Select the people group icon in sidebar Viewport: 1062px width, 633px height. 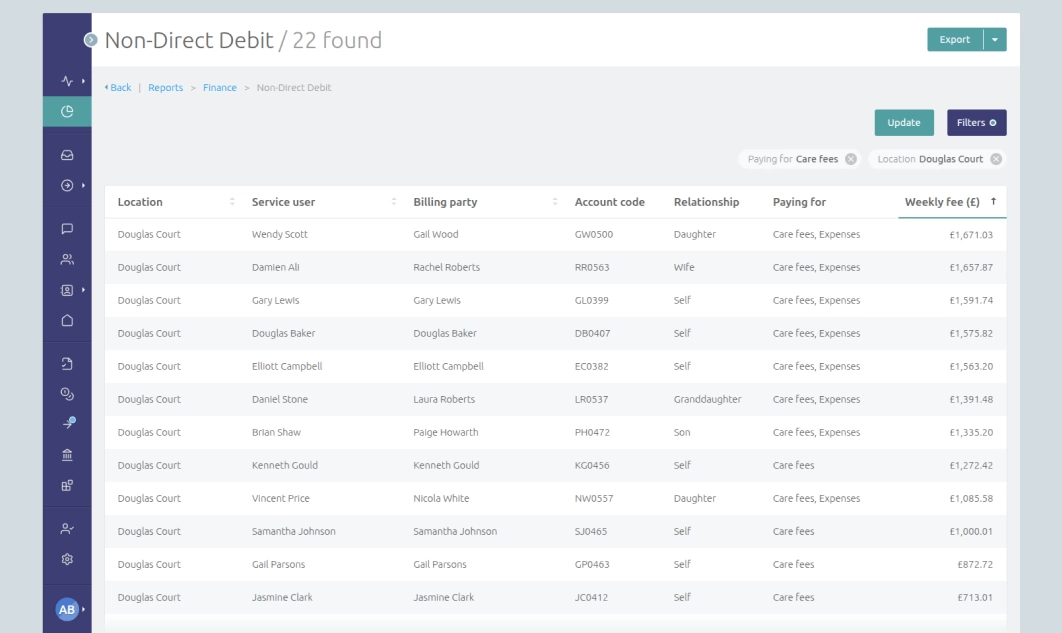66,258
